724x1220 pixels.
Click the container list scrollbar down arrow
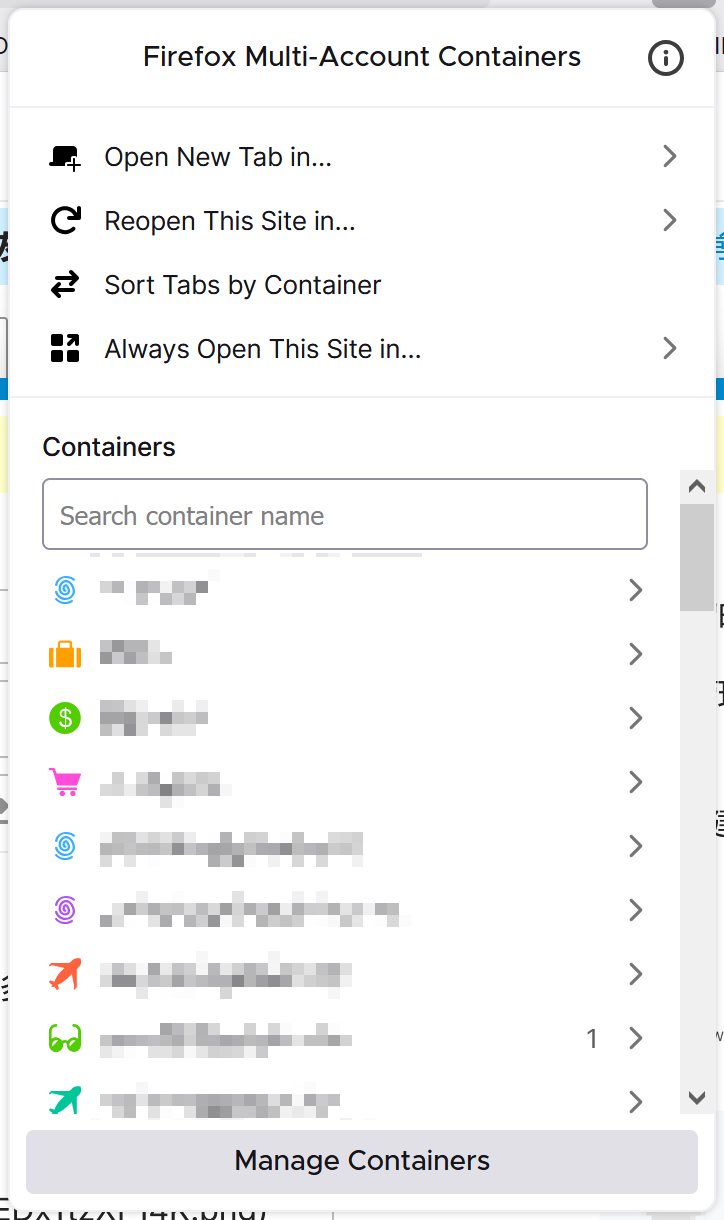pyautogui.click(x=697, y=1097)
